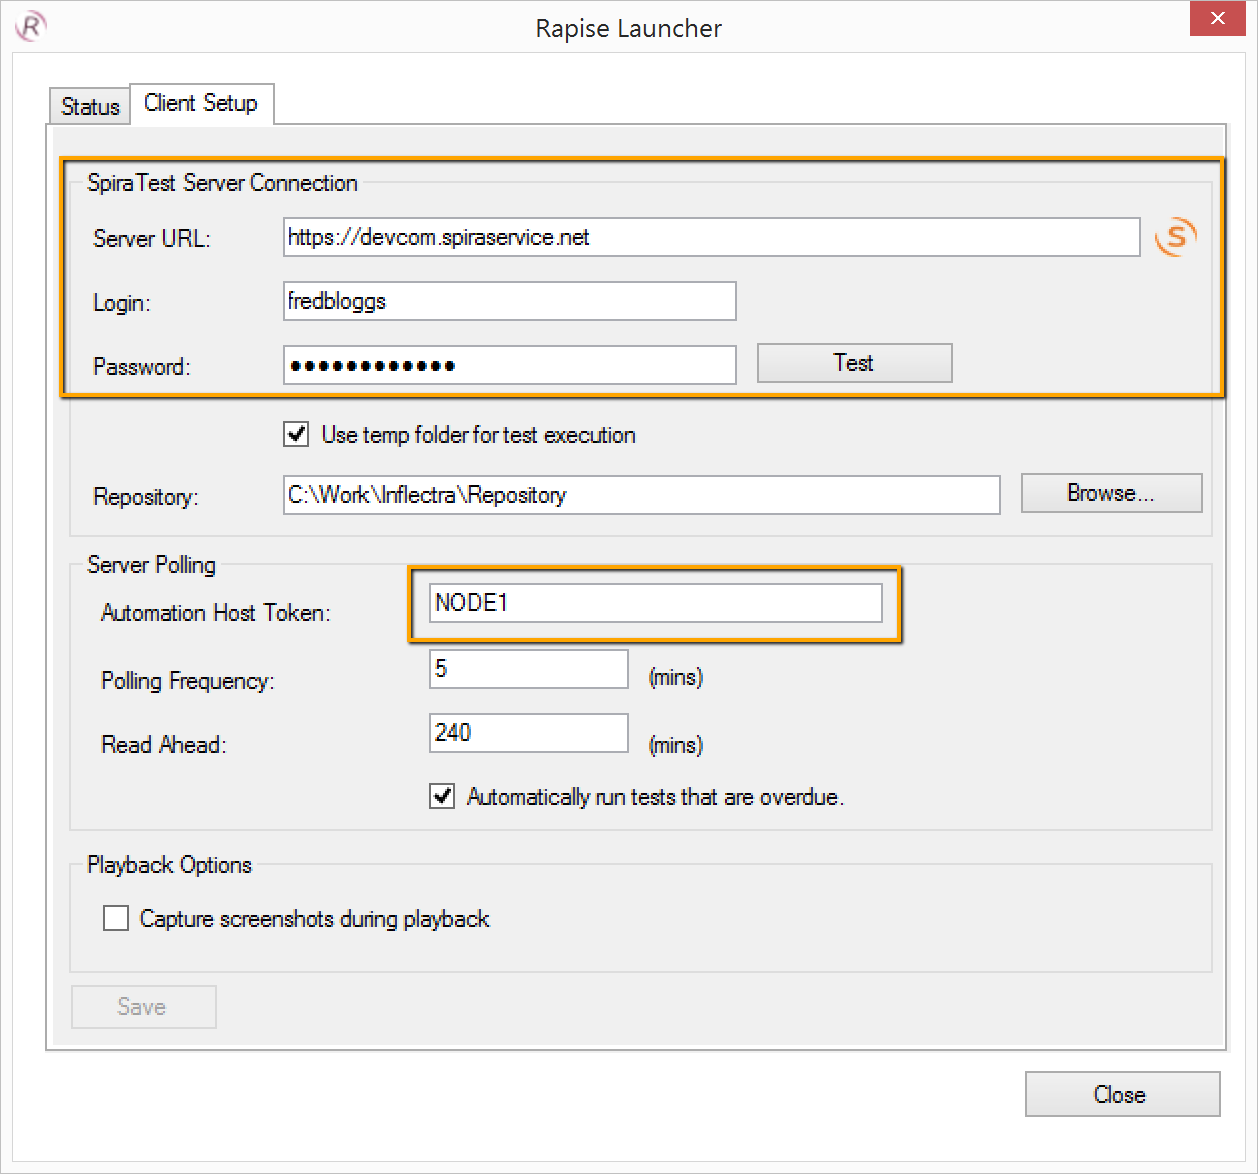Uncheck 'Automatically run tests that are overdue'
1258x1174 pixels.
click(x=442, y=796)
